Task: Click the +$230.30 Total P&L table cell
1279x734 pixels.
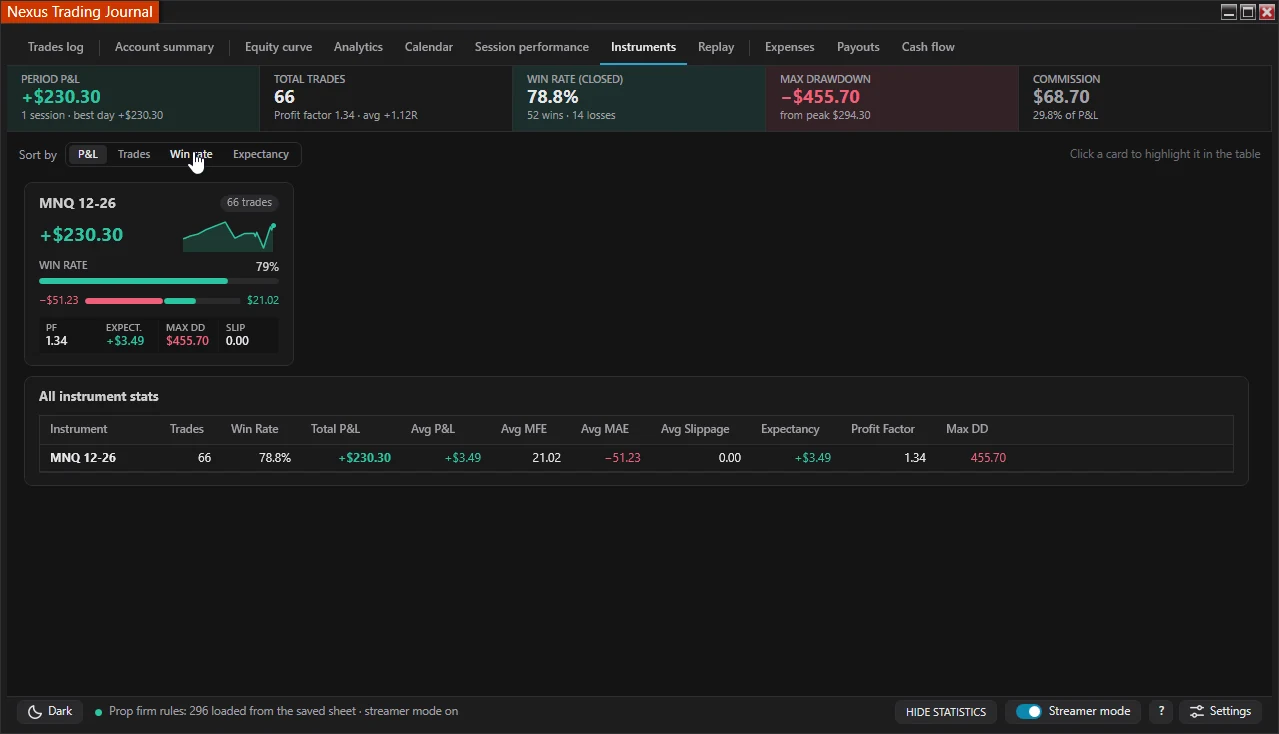Action: tap(365, 458)
